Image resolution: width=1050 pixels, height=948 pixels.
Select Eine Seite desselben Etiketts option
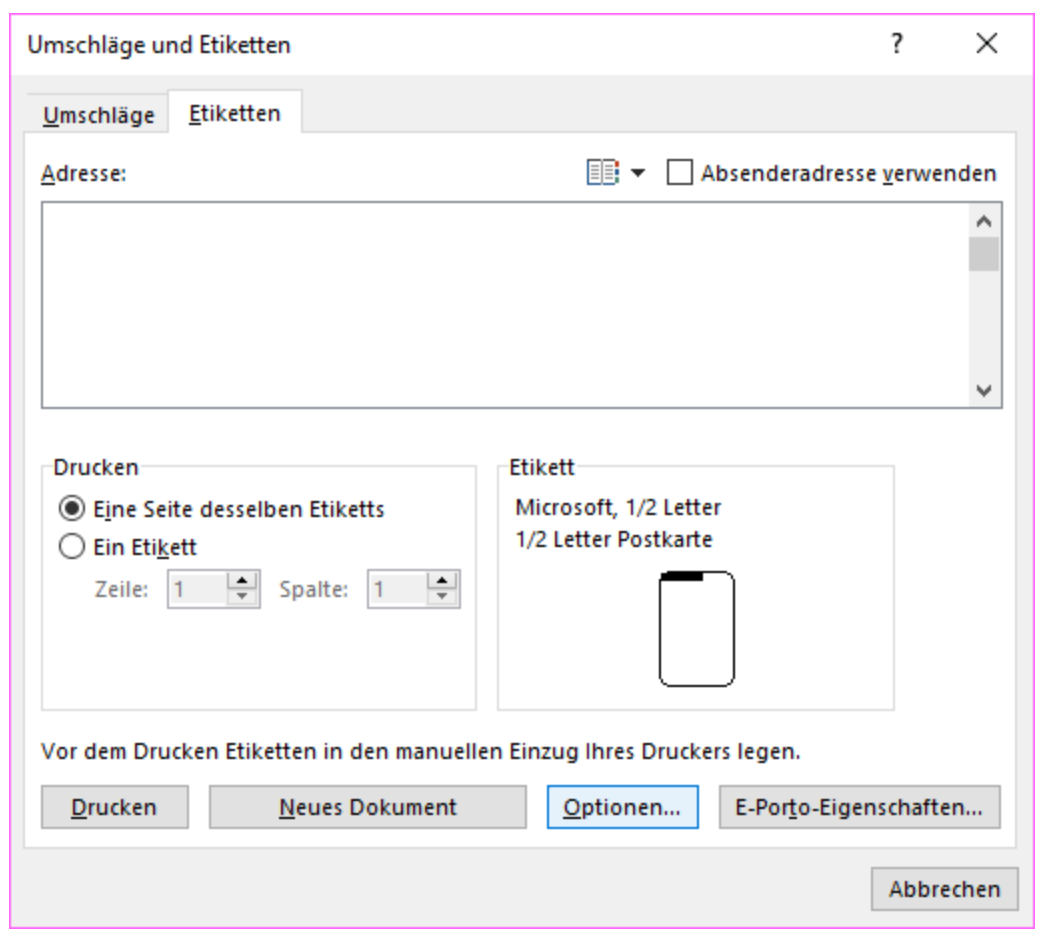pyautogui.click(x=71, y=509)
